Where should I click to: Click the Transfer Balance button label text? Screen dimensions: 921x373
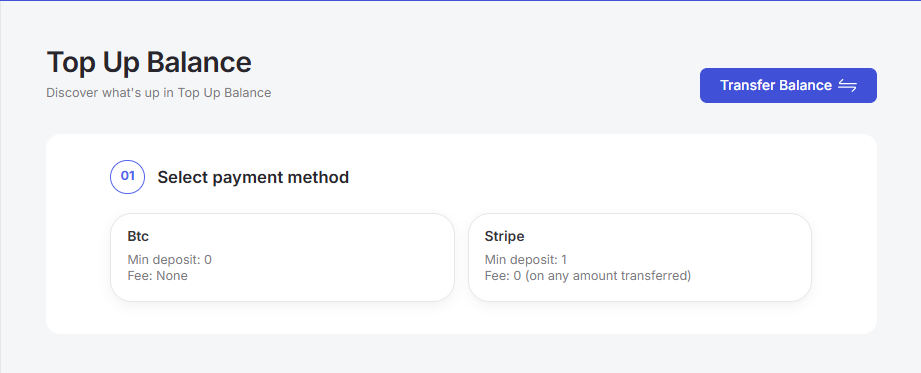[x=776, y=85]
